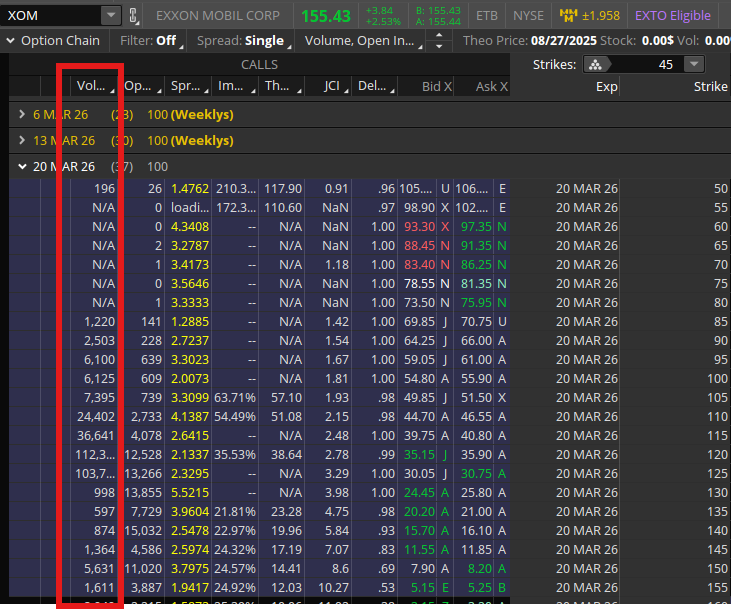This screenshot has height=609, width=731.
Task: Click JCI value 10.27 at strike 155
Action: click(x=333, y=588)
